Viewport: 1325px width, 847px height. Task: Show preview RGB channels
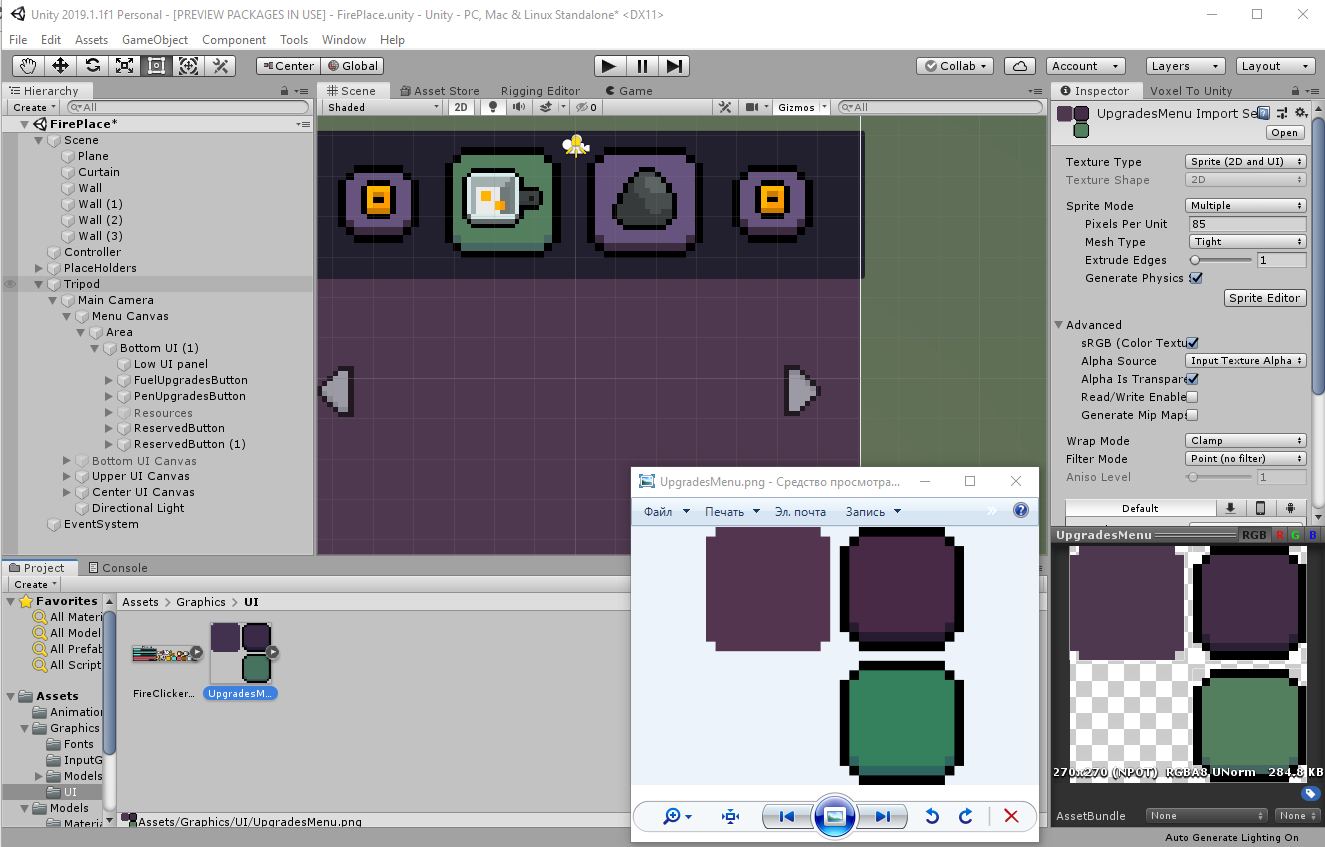(1254, 535)
